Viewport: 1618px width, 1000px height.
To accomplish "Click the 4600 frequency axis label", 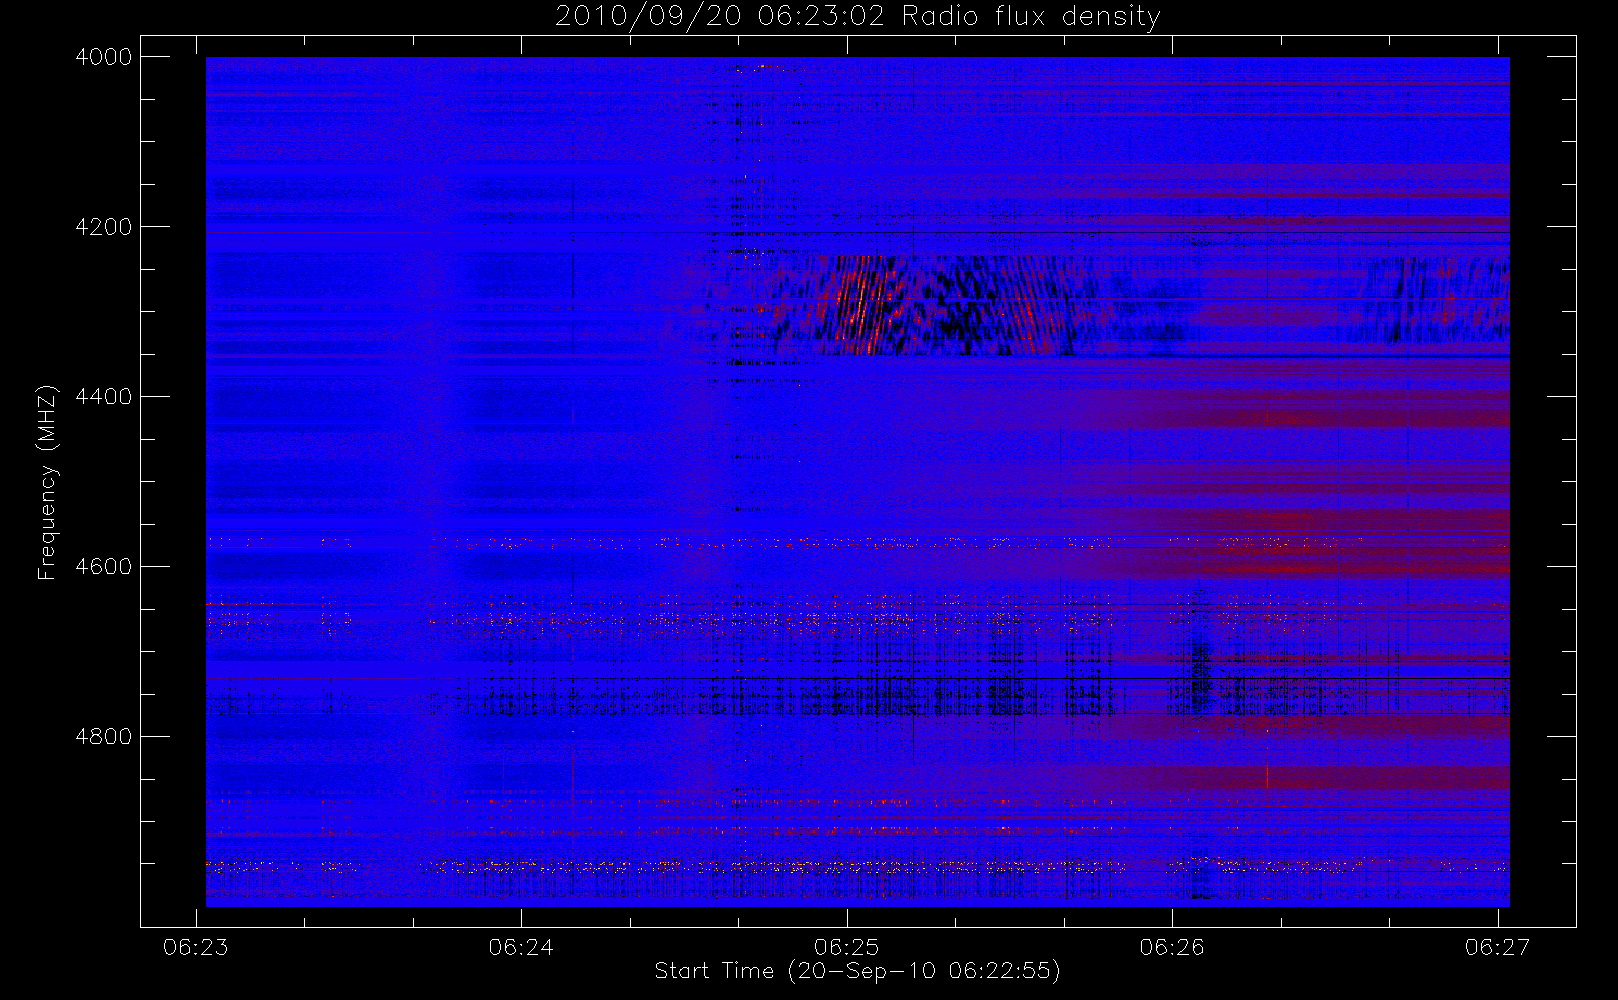I will (104, 567).
